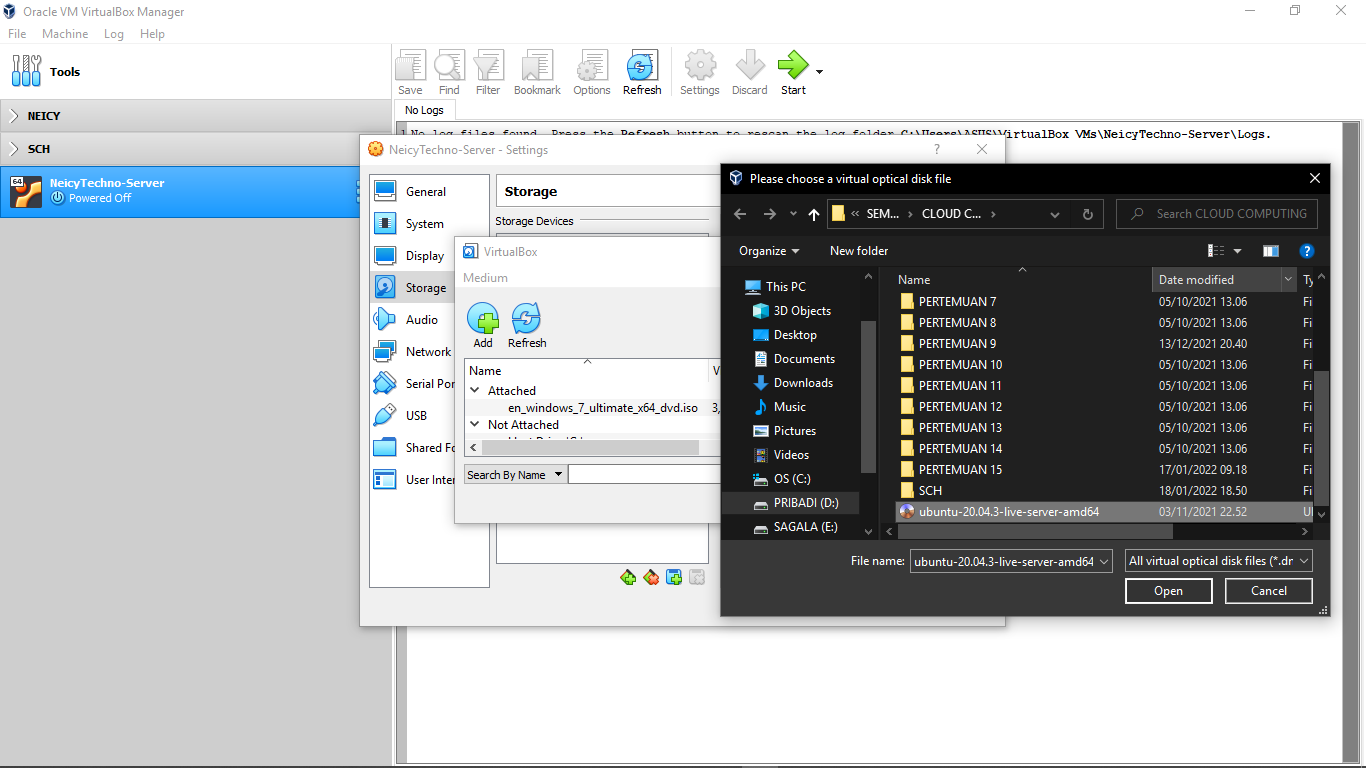Open the file type filter dropdown
1366x768 pixels.
[1218, 562]
